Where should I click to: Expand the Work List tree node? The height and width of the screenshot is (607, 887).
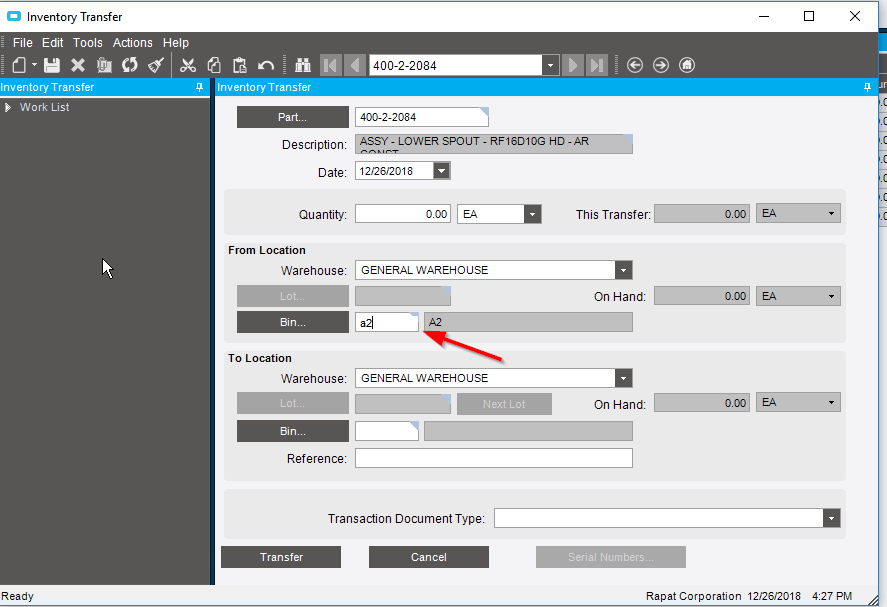[x=8, y=107]
